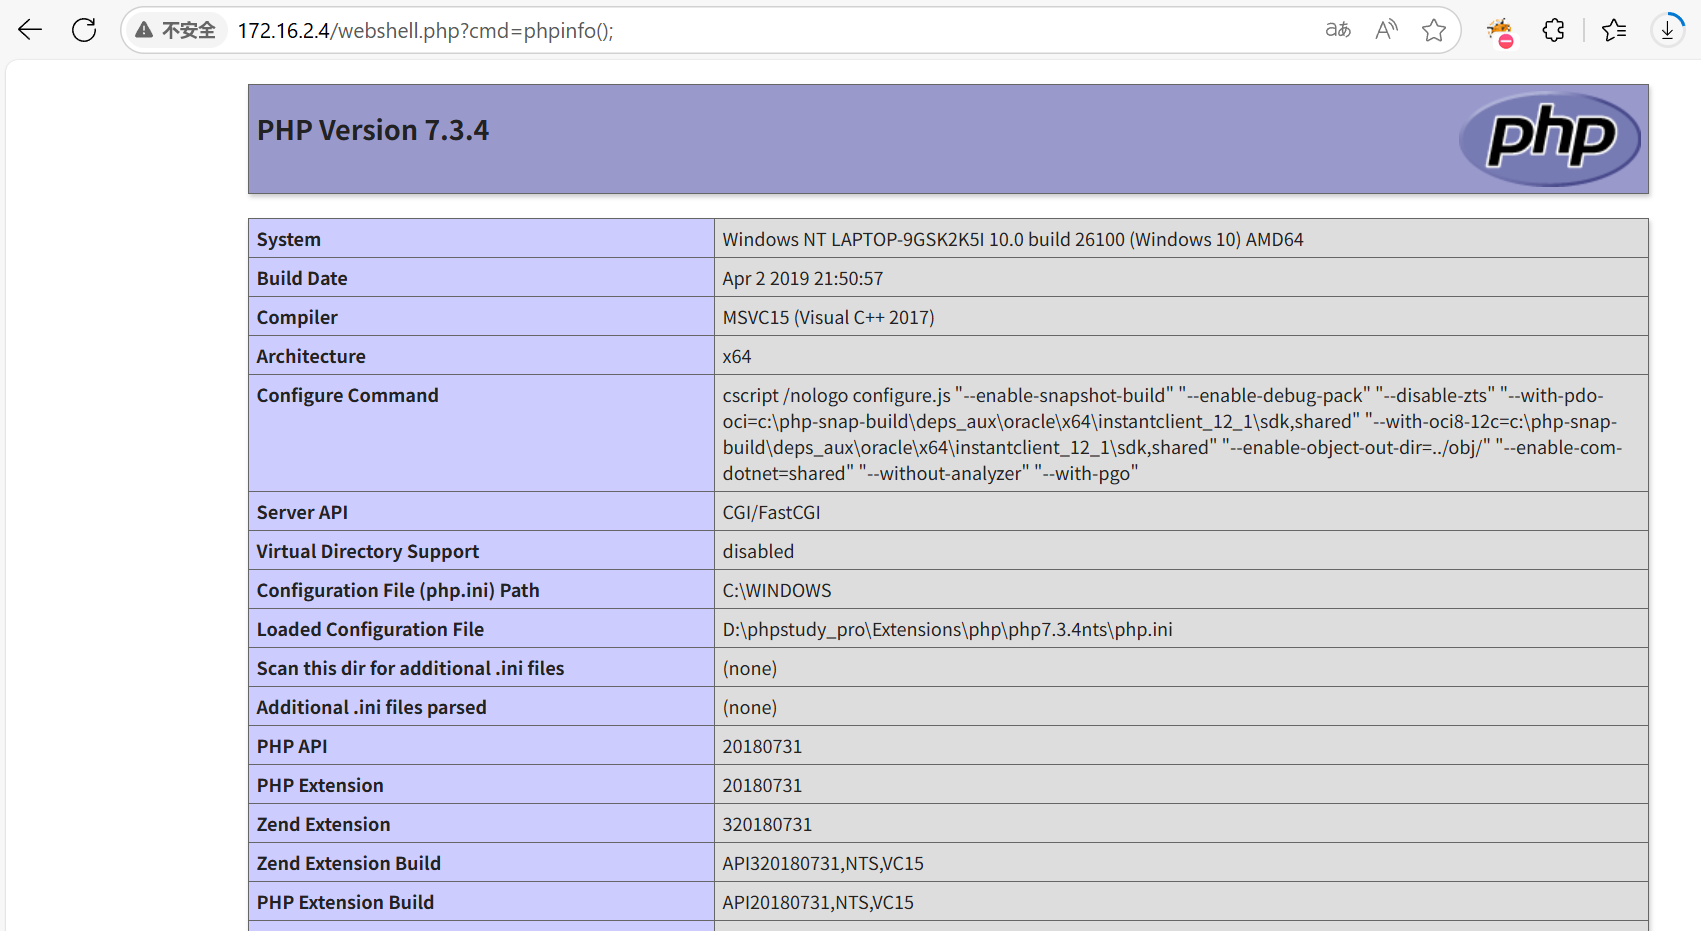Click the C:\WINDOWS value
The width and height of the screenshot is (1701, 931).
(x=777, y=590)
